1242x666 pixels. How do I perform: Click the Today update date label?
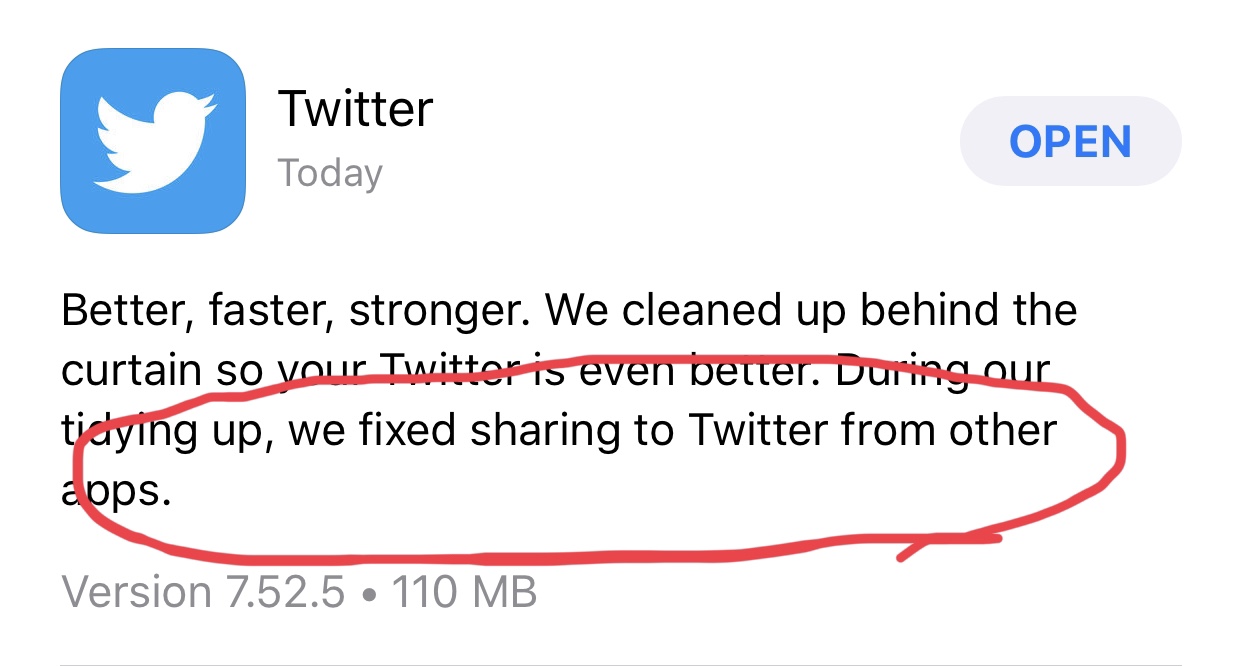[x=330, y=174]
